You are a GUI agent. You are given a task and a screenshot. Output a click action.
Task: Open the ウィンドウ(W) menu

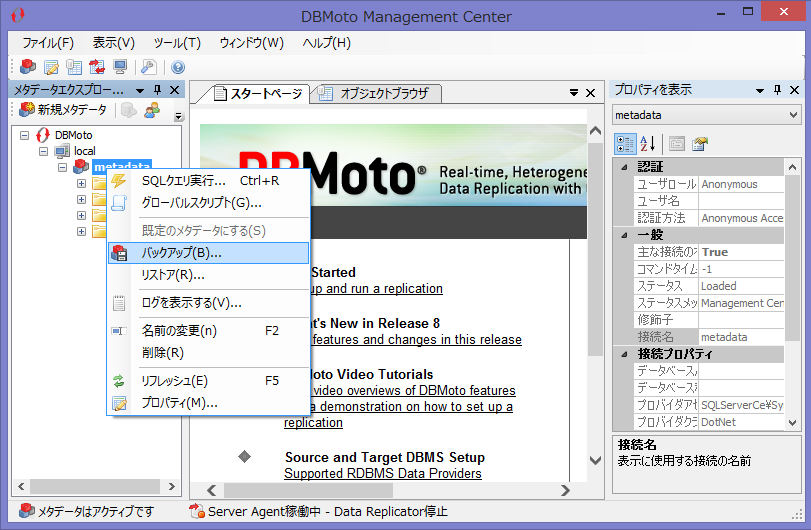(x=251, y=43)
